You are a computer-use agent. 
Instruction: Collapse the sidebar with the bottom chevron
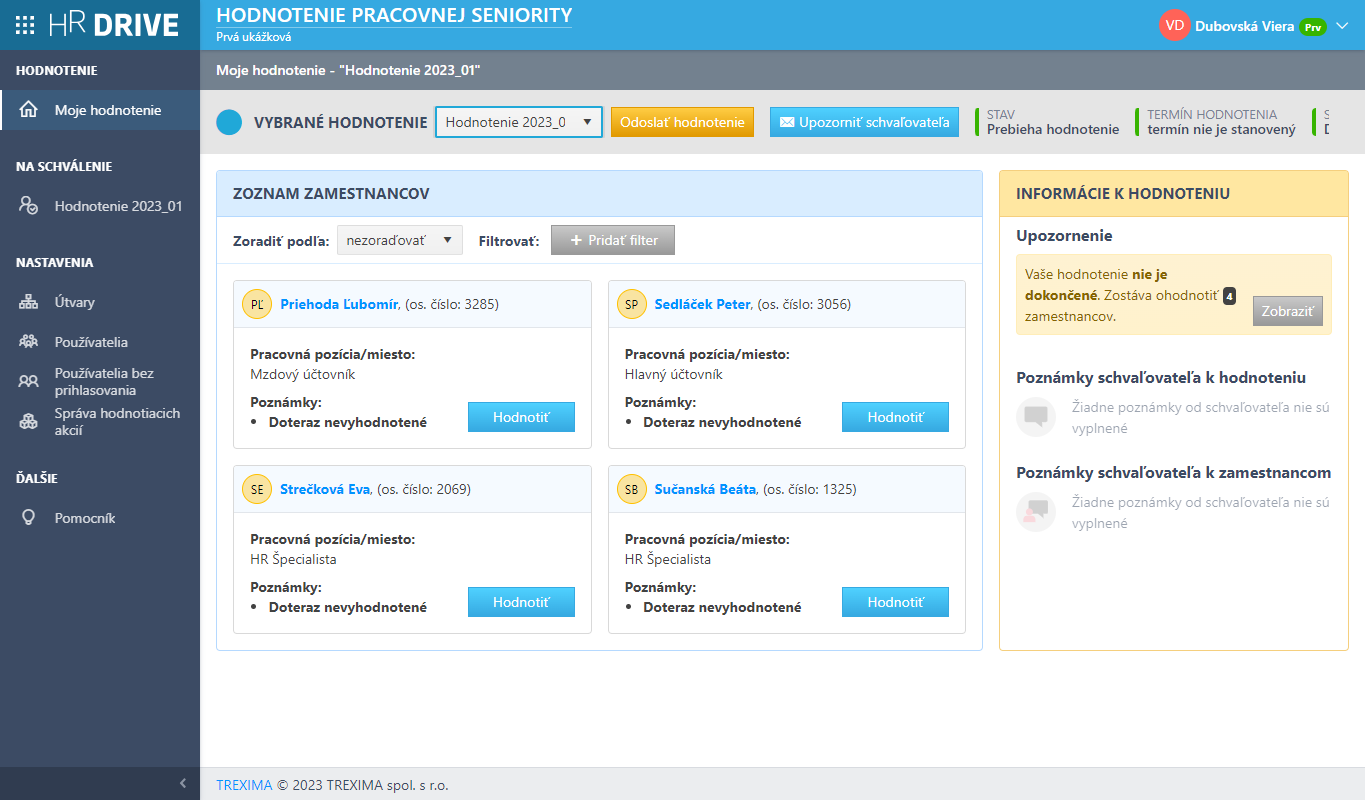182,783
